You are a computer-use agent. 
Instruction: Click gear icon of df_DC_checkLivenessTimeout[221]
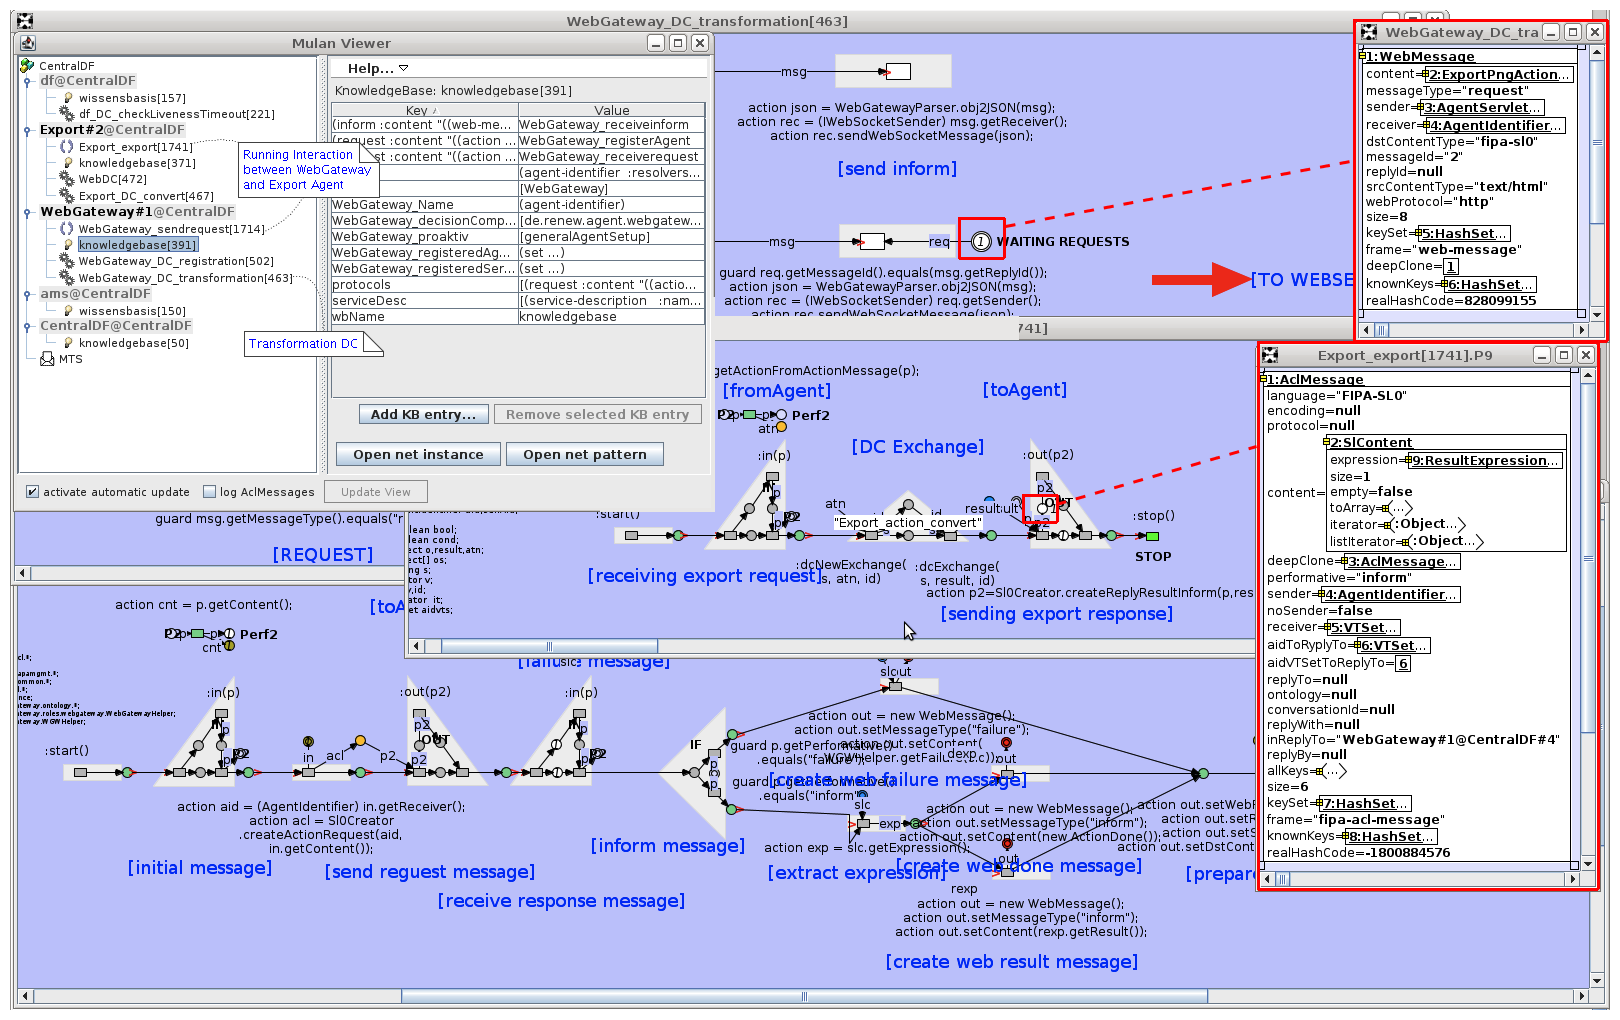(67, 114)
